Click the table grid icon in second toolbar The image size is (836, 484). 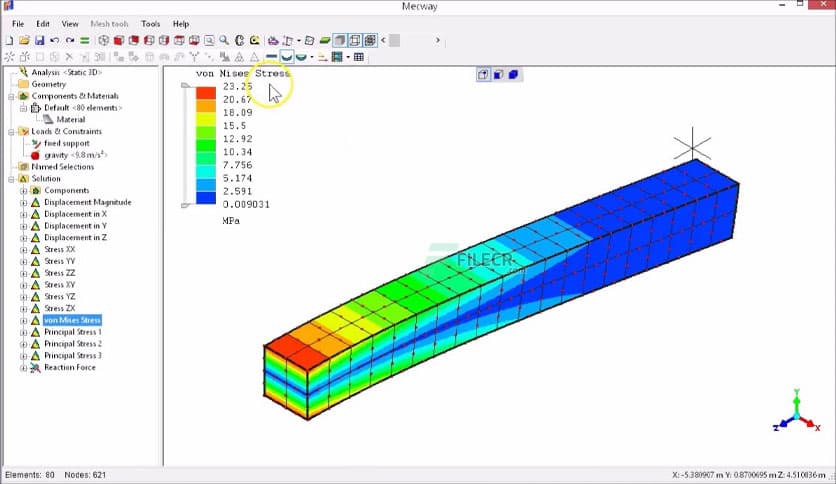point(359,57)
